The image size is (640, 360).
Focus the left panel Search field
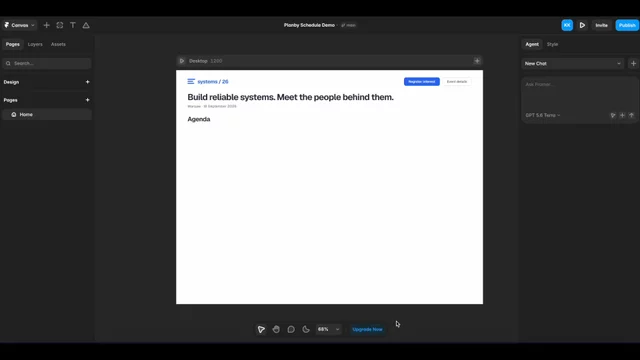coord(47,63)
